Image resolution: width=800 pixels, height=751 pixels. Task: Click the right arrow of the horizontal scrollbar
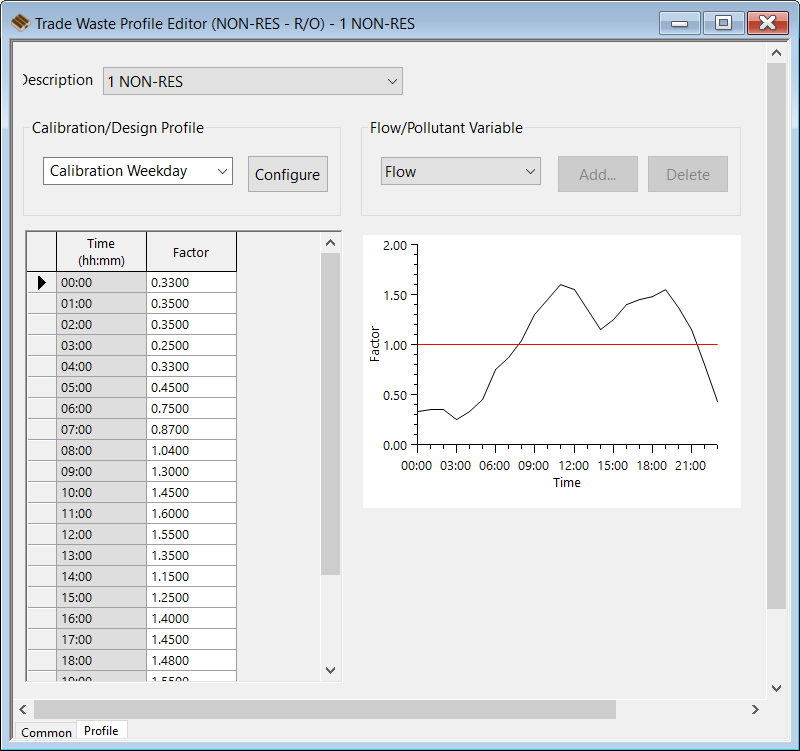click(756, 709)
